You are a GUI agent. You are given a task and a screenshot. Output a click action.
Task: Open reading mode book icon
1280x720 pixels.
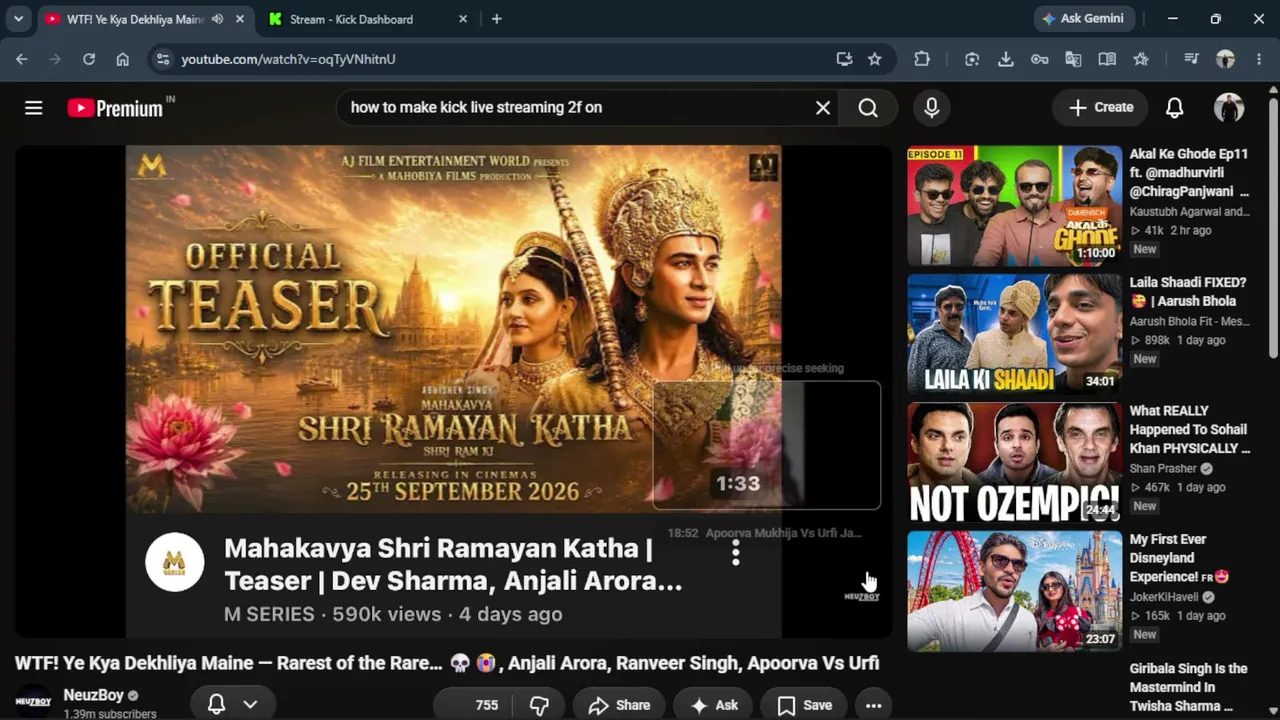point(1107,59)
